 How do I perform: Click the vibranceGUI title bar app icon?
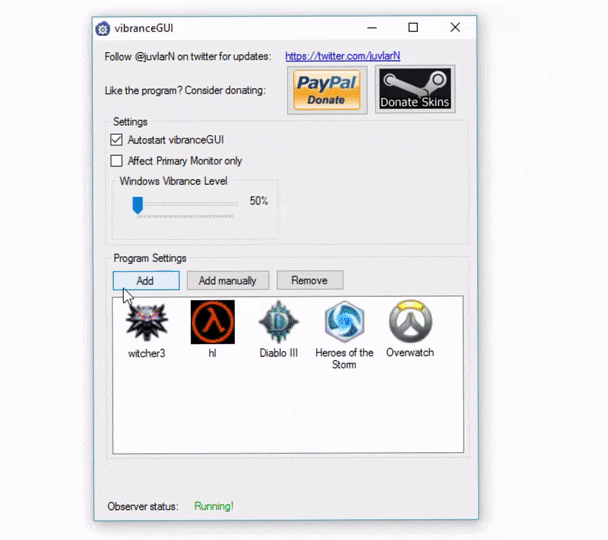pyautogui.click(x=103, y=29)
